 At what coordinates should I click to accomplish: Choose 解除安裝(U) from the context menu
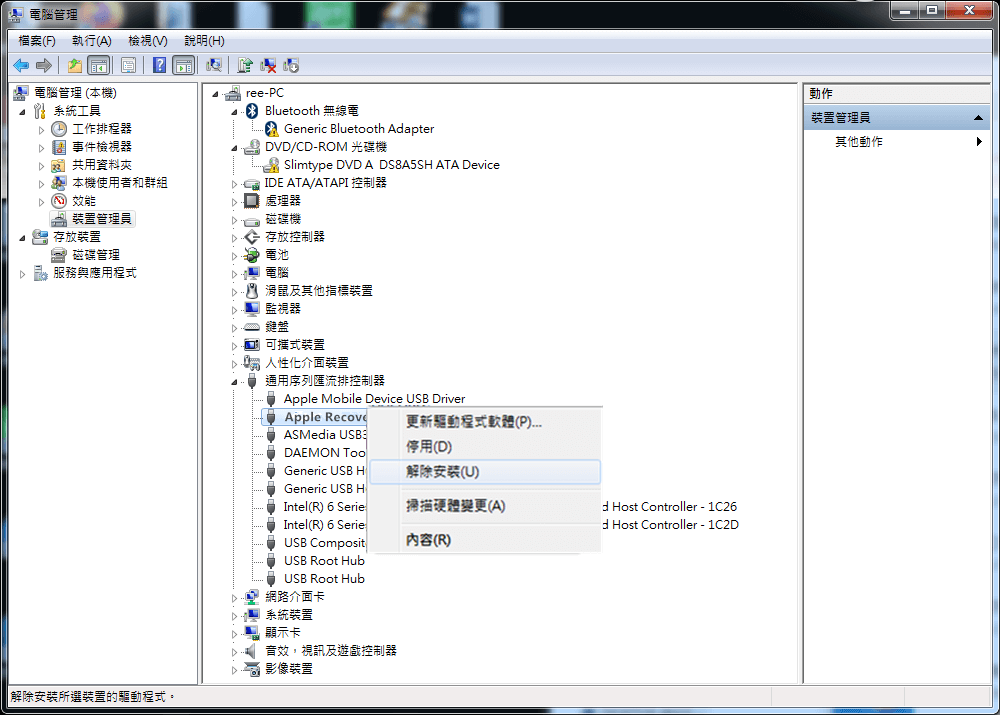click(x=441, y=471)
